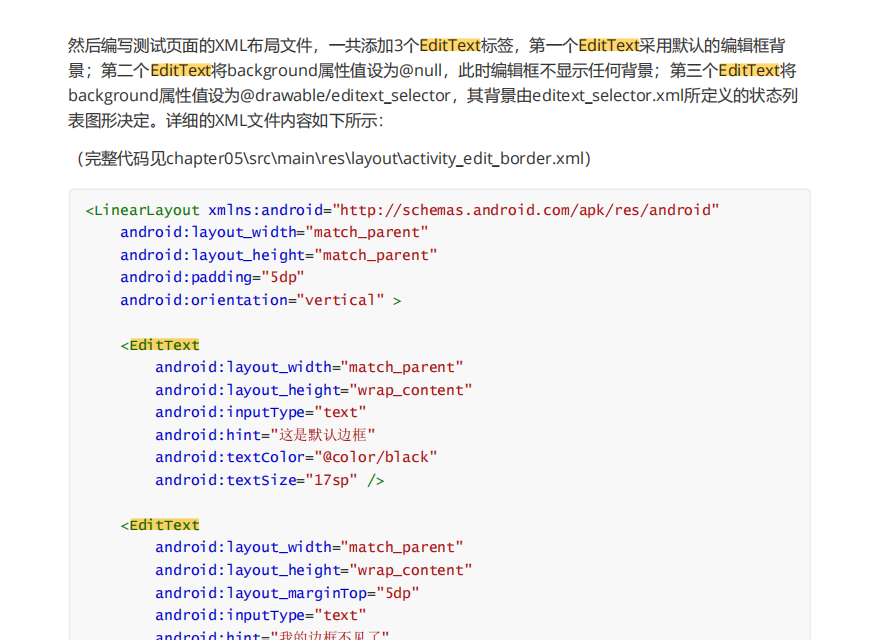Click the editext_selector.xml text in paragraph
This screenshot has width=877, height=640.
coord(608,96)
